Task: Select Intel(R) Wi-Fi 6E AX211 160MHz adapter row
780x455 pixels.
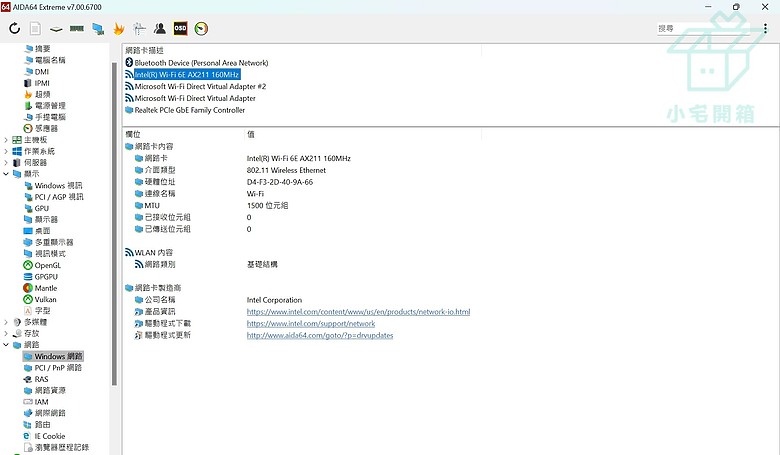Action: 183,75
